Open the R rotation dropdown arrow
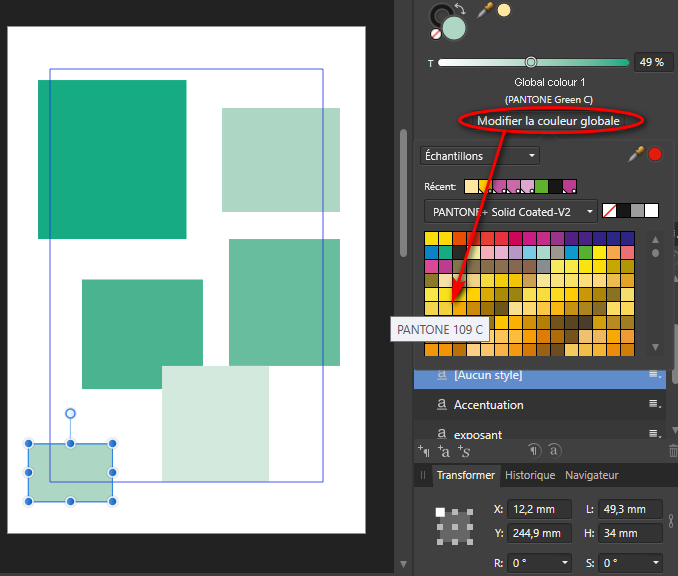Screen dimensions: 678x576 pyautogui.click(x=565, y=563)
